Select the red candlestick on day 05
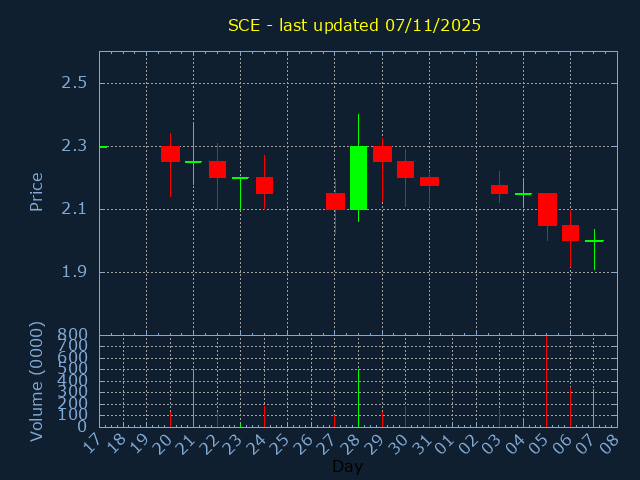Image resolution: width=640 pixels, height=480 pixels. click(547, 209)
